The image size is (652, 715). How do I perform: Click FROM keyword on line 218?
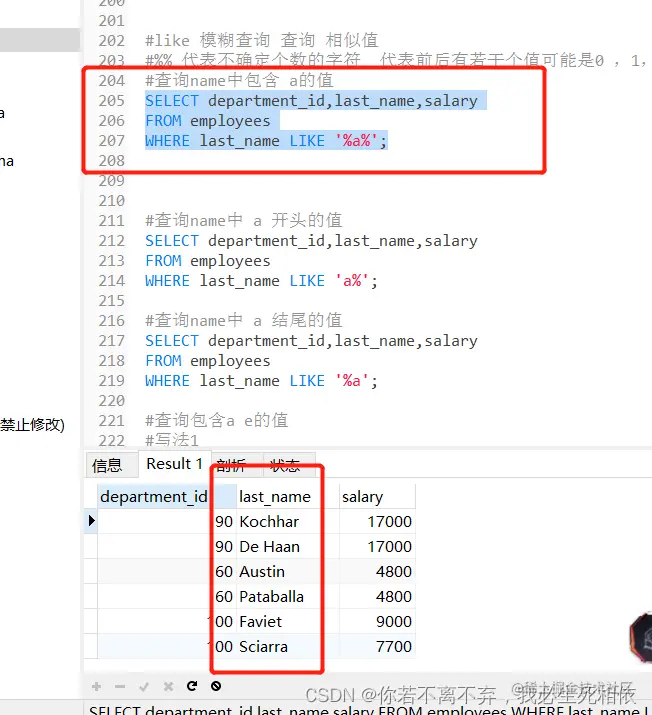(x=163, y=361)
